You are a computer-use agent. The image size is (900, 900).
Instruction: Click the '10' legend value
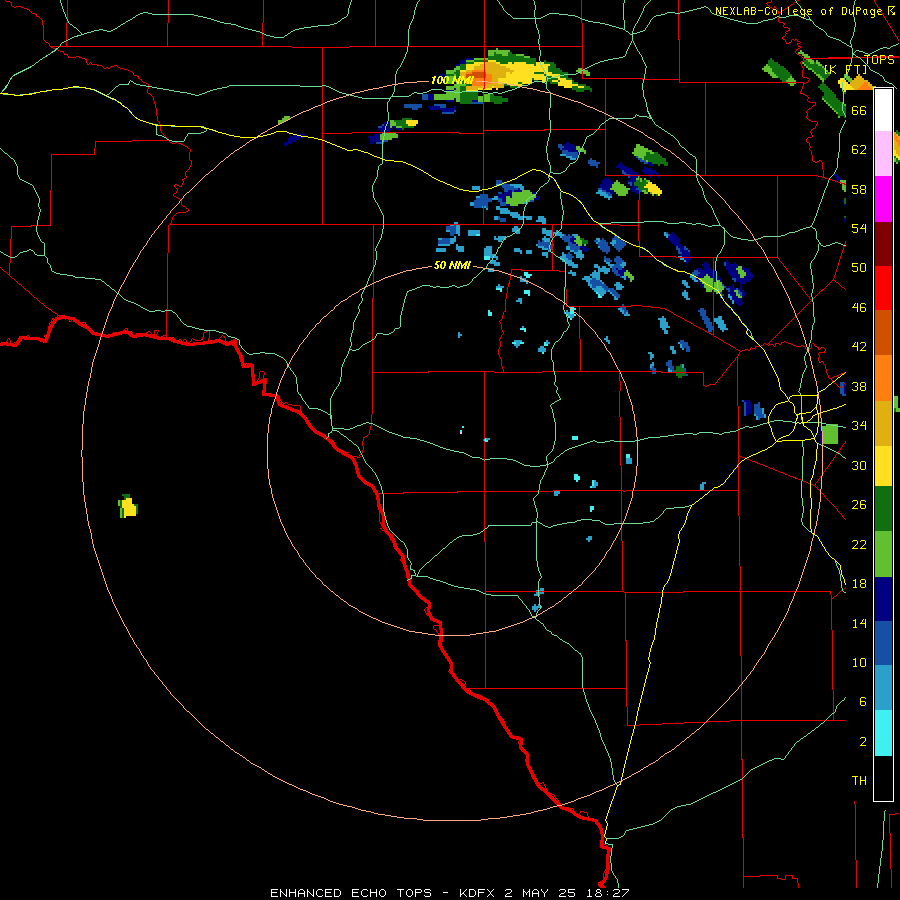(x=859, y=662)
